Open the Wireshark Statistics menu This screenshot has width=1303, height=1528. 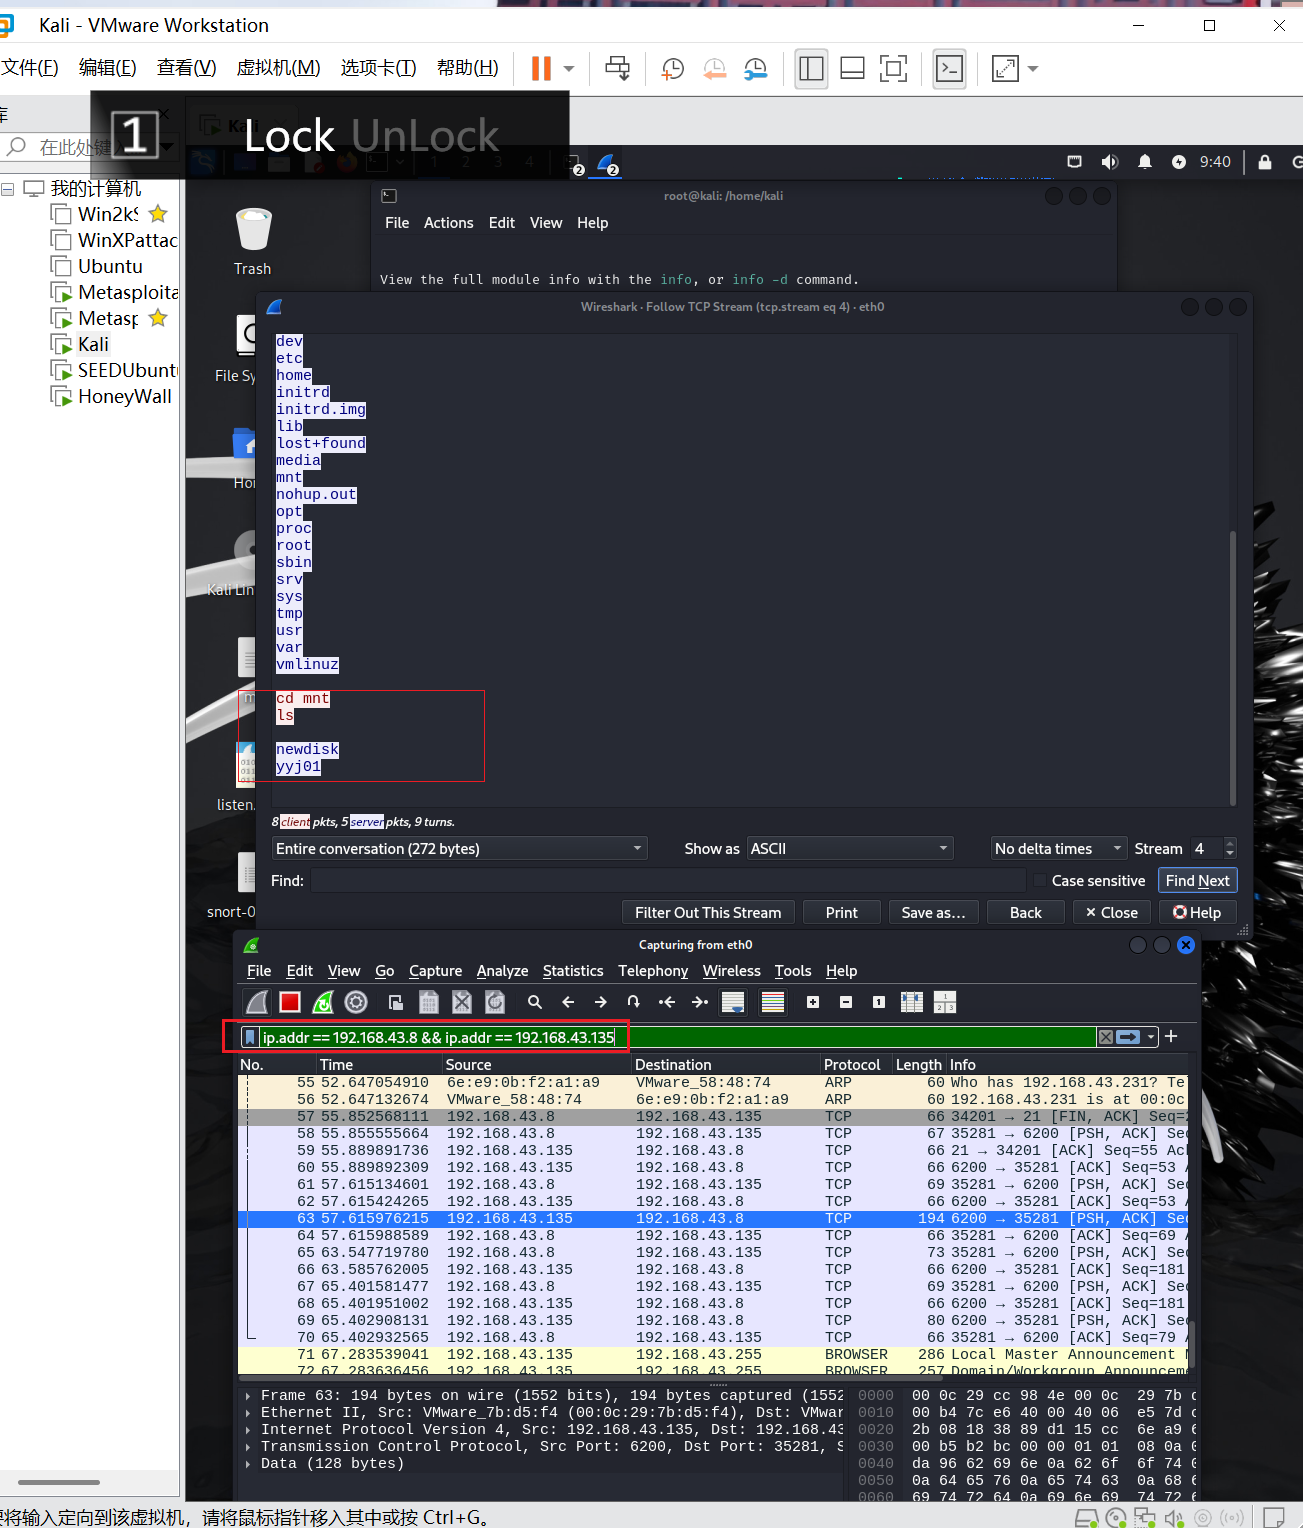click(x=573, y=971)
